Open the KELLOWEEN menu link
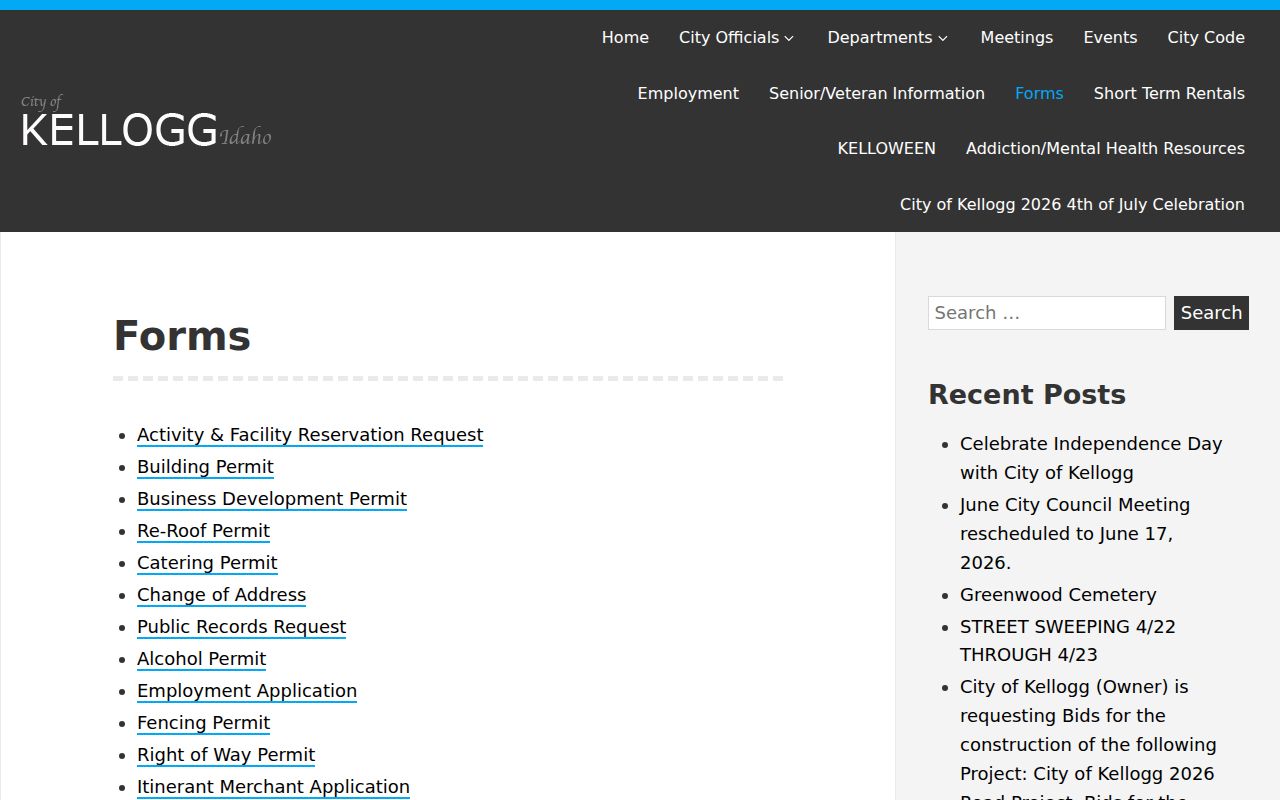 [886, 148]
